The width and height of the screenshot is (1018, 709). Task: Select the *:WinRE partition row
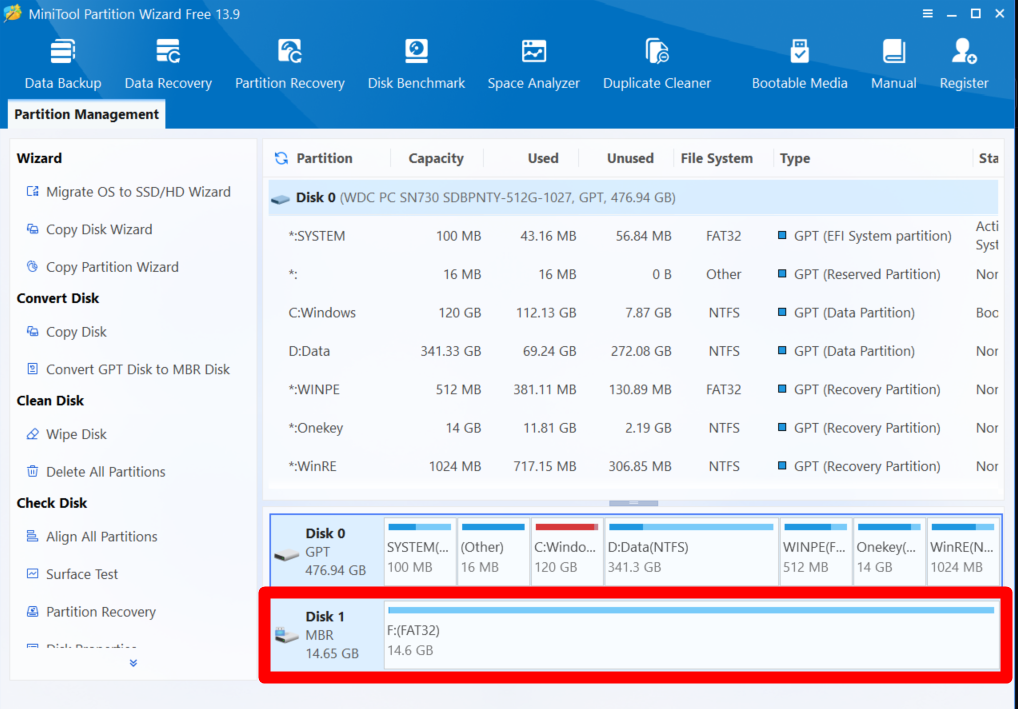[x=633, y=466]
